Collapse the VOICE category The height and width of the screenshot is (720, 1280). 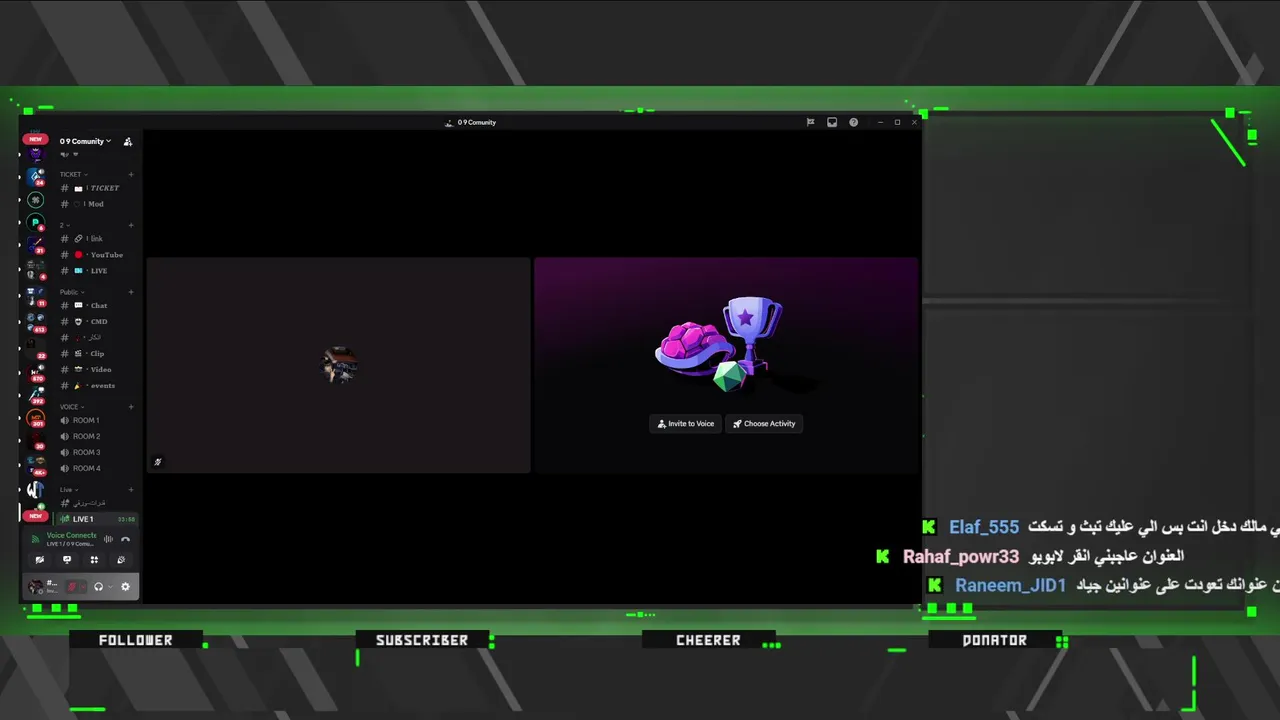coord(71,407)
